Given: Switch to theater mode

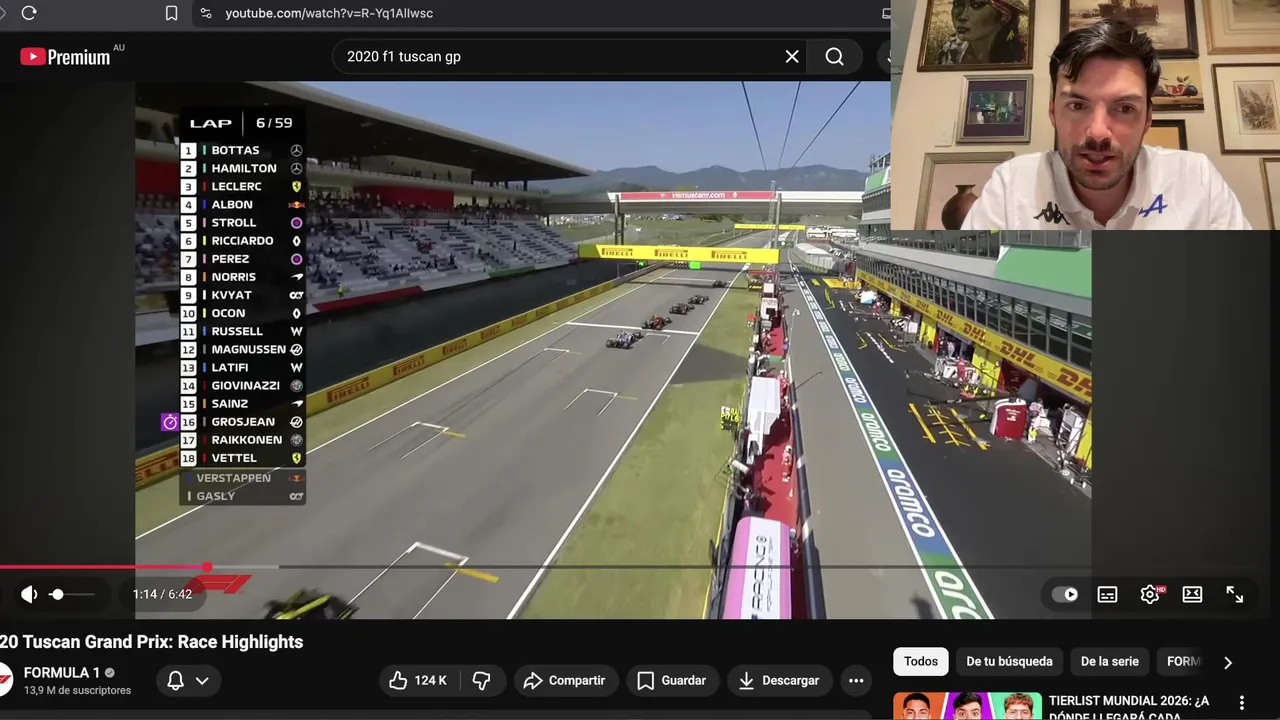Looking at the screenshot, I should click(x=1192, y=594).
